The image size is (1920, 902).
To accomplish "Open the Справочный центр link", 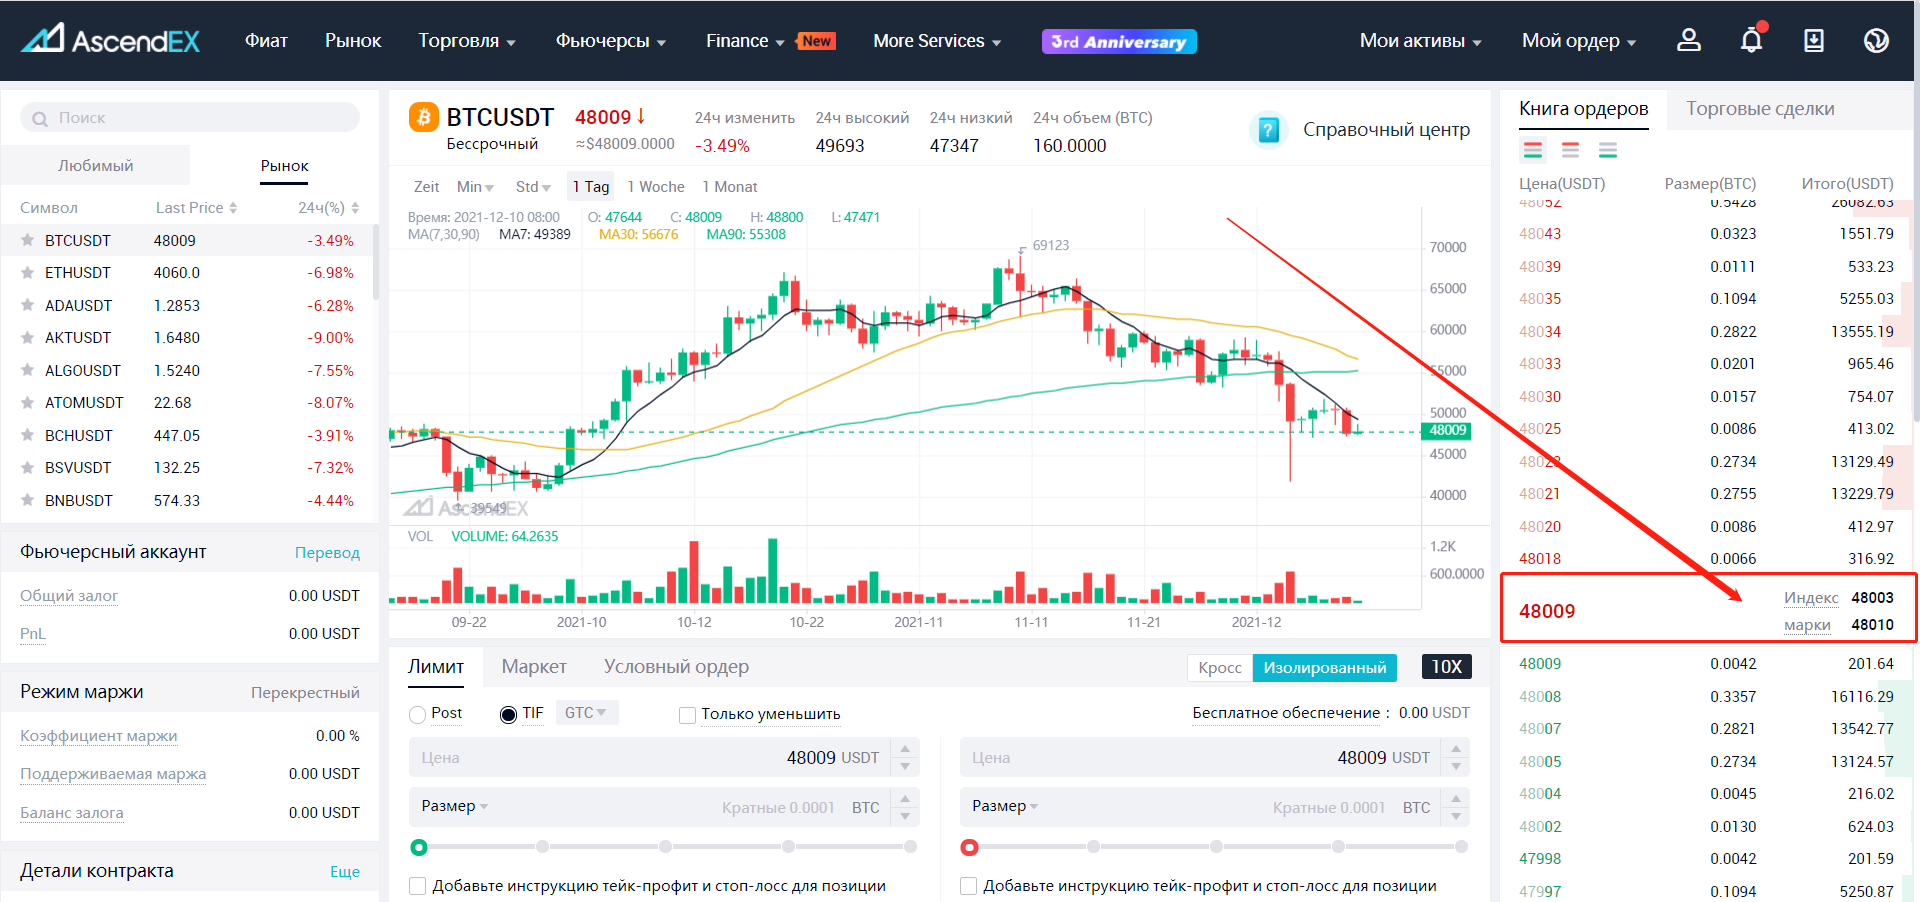I will point(1386,130).
